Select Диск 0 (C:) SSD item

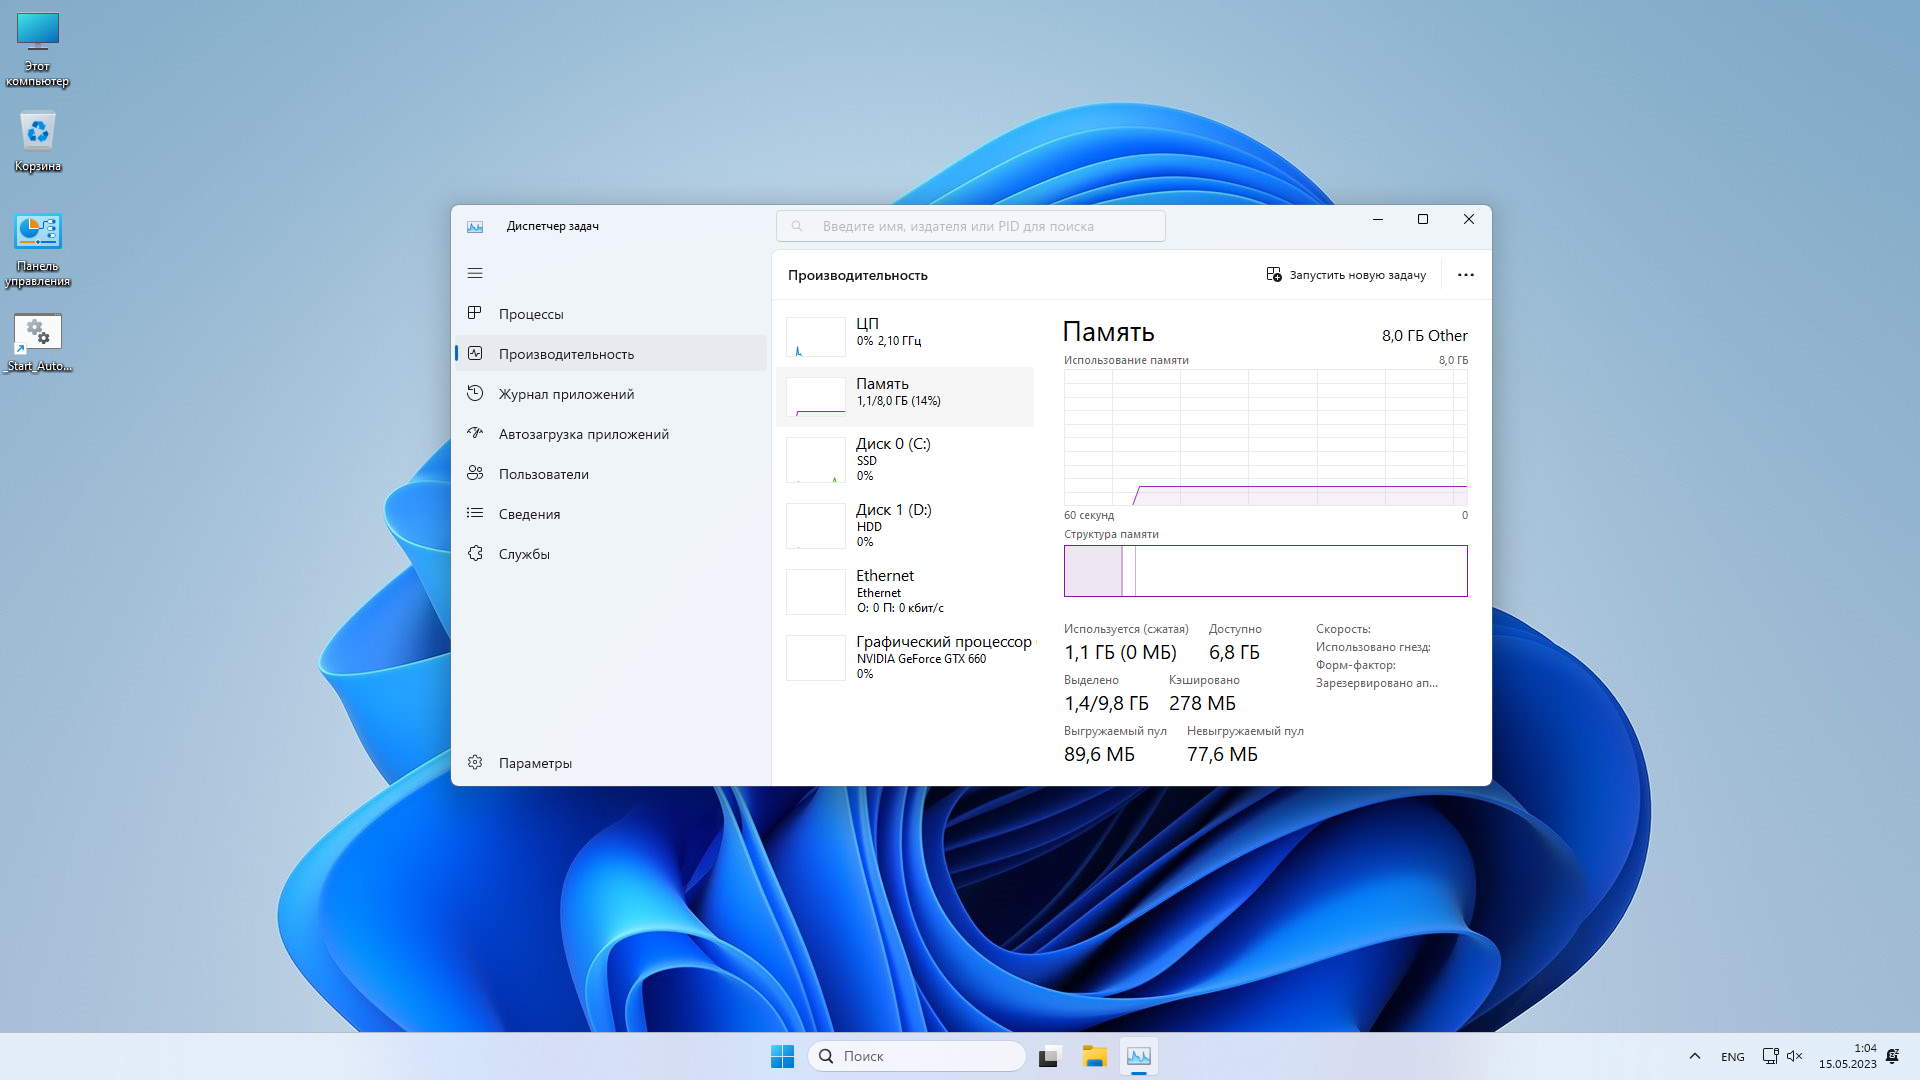904,459
